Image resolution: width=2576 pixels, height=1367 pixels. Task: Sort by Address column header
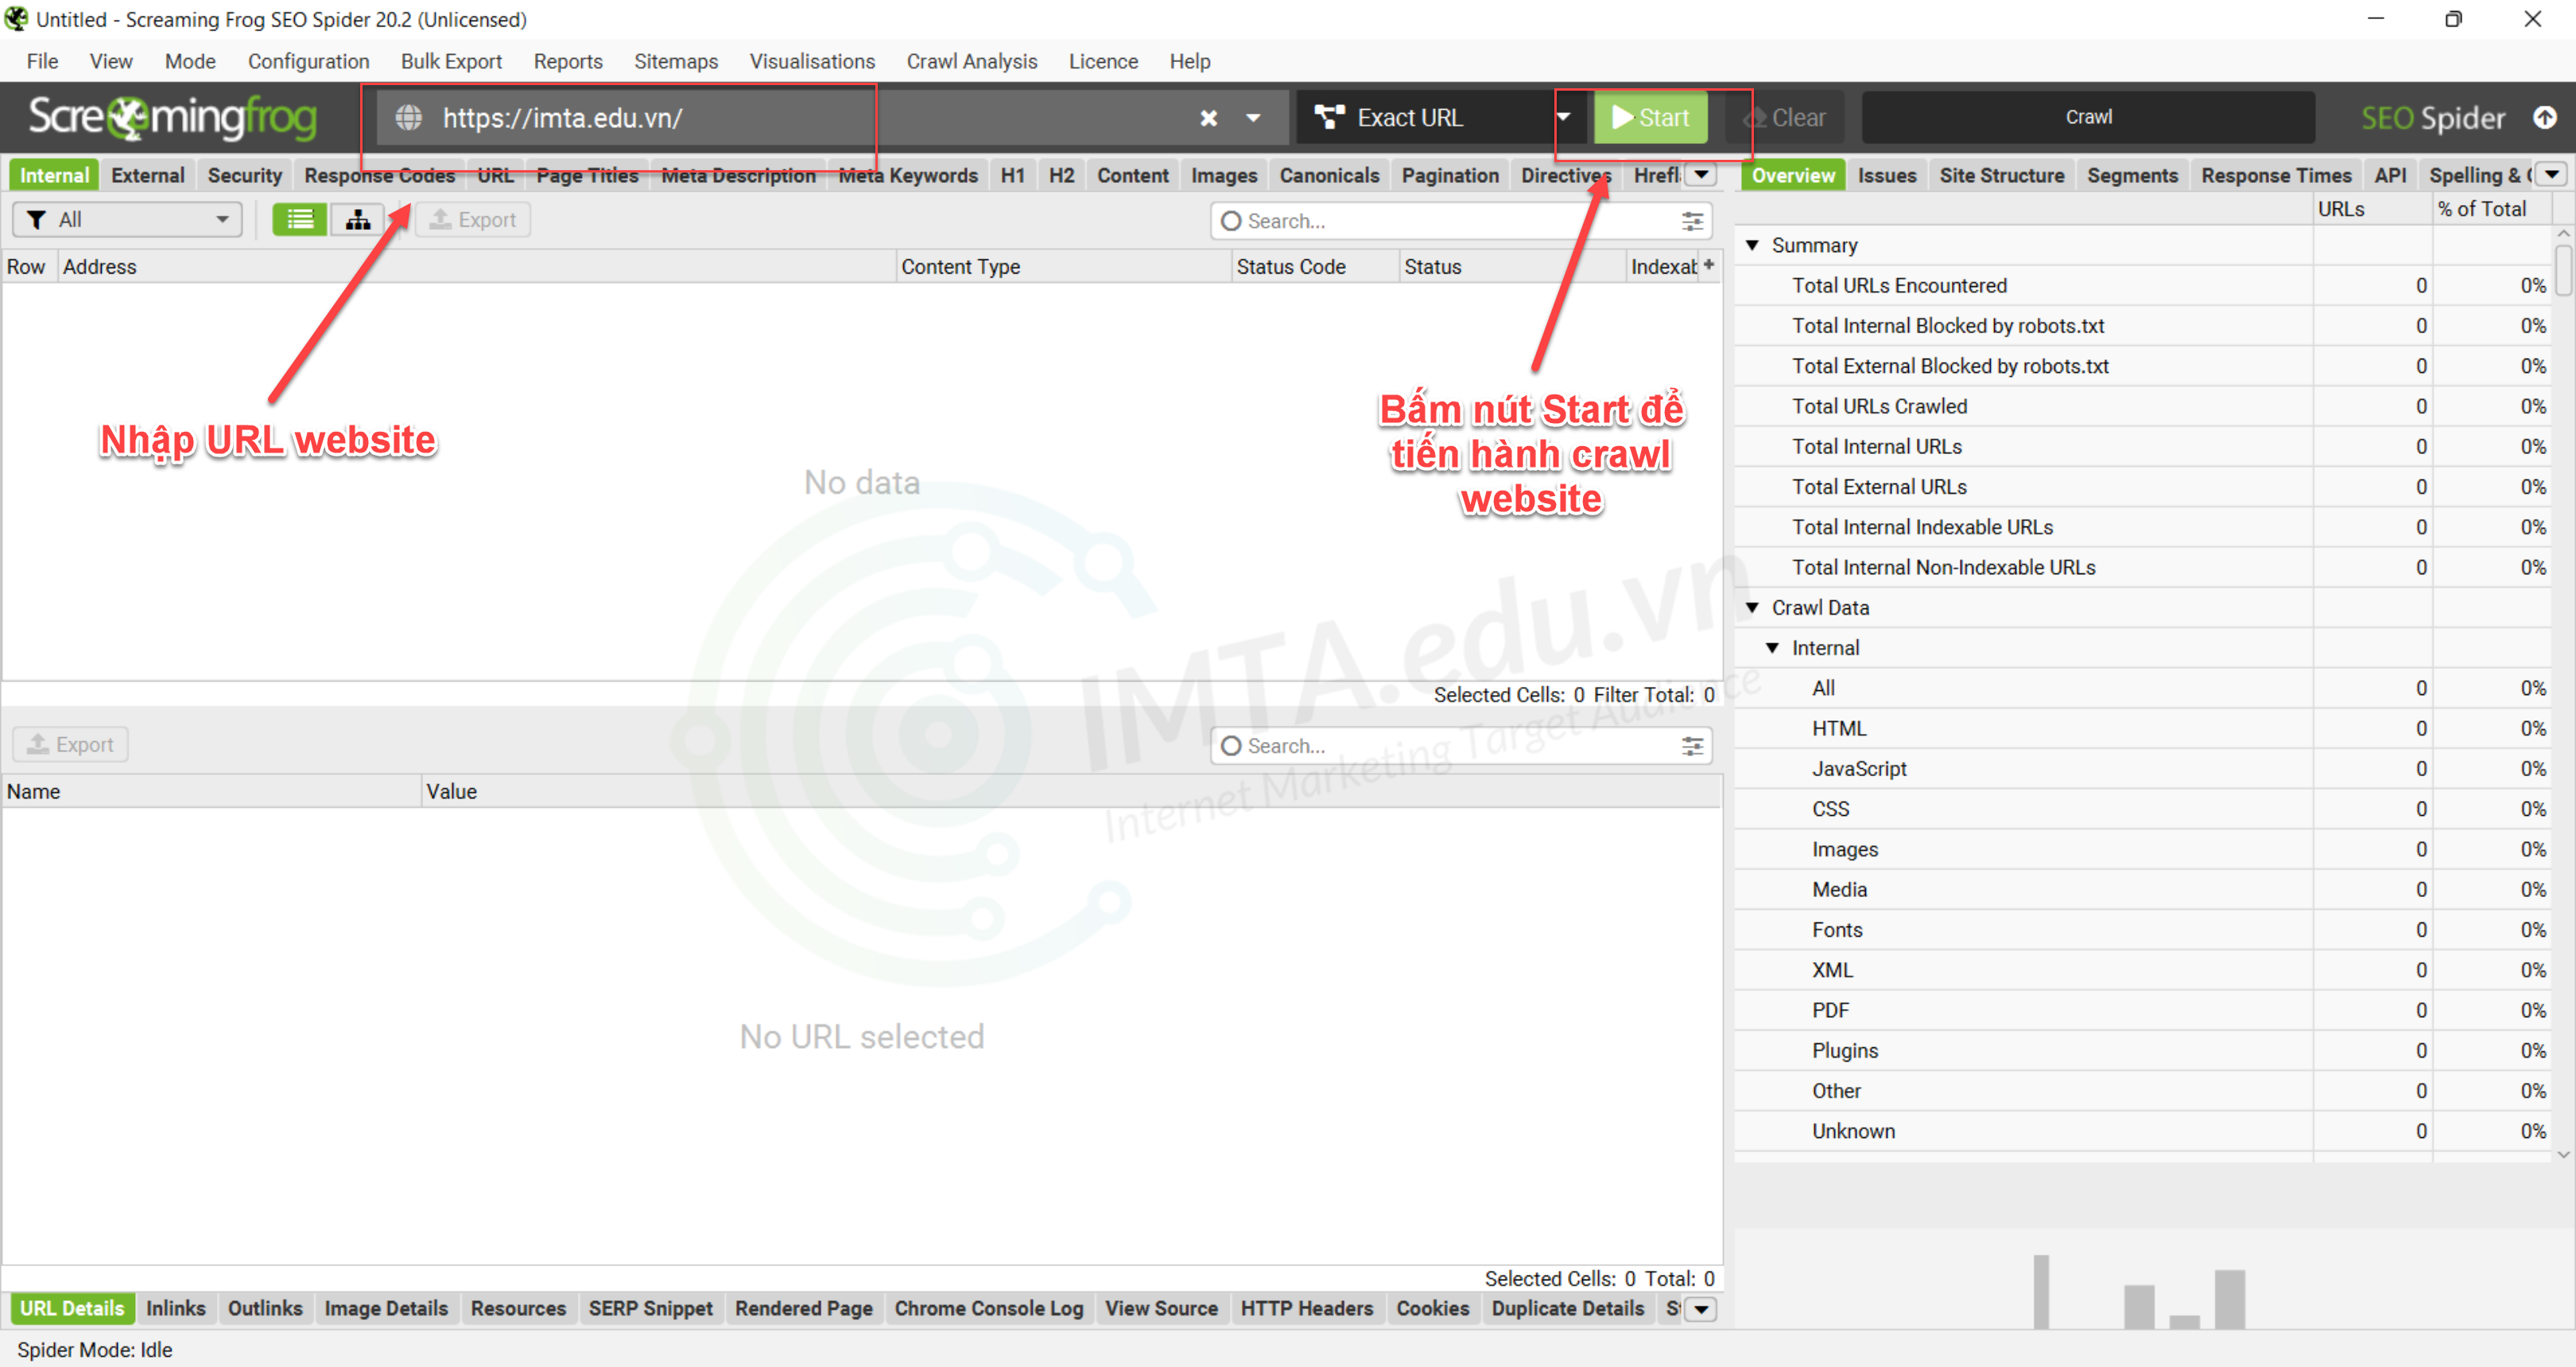[x=476, y=266]
